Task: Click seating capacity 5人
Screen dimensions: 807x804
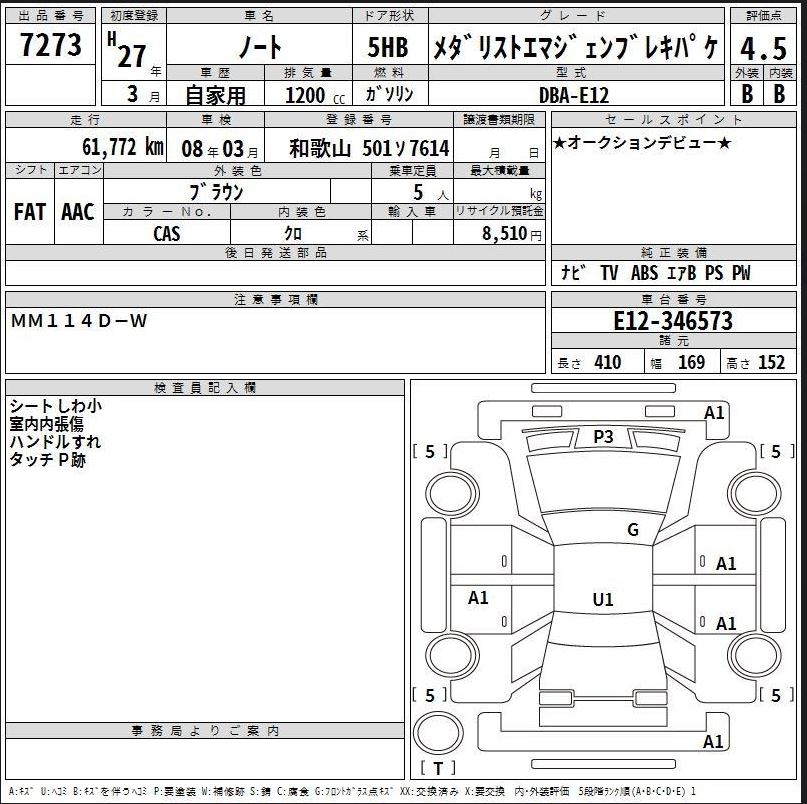Action: (x=430, y=193)
